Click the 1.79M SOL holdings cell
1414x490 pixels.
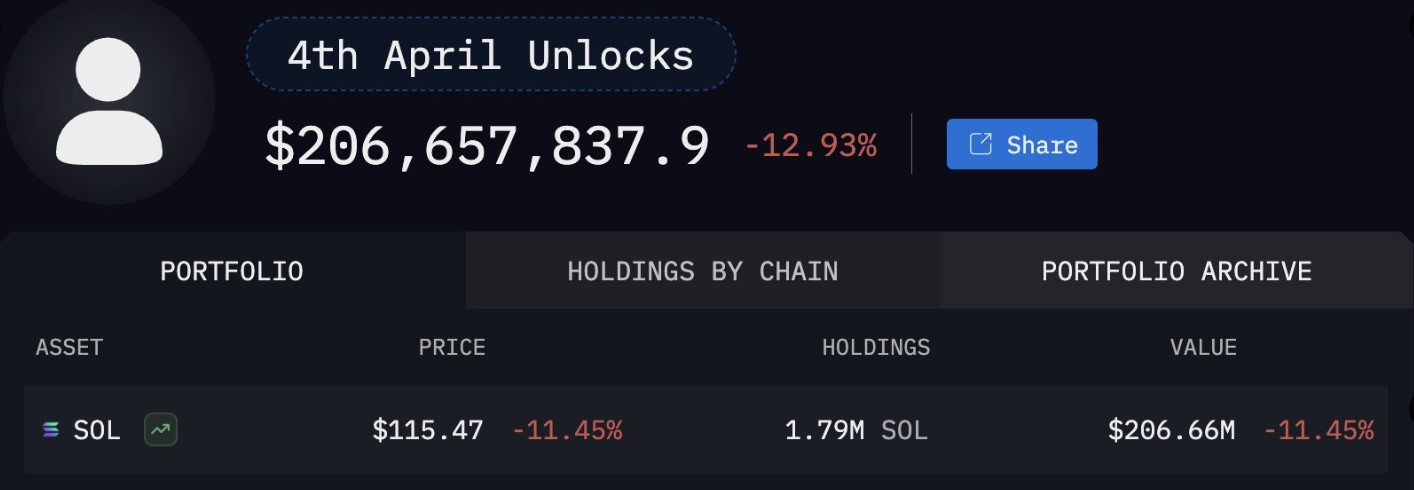tap(856, 430)
